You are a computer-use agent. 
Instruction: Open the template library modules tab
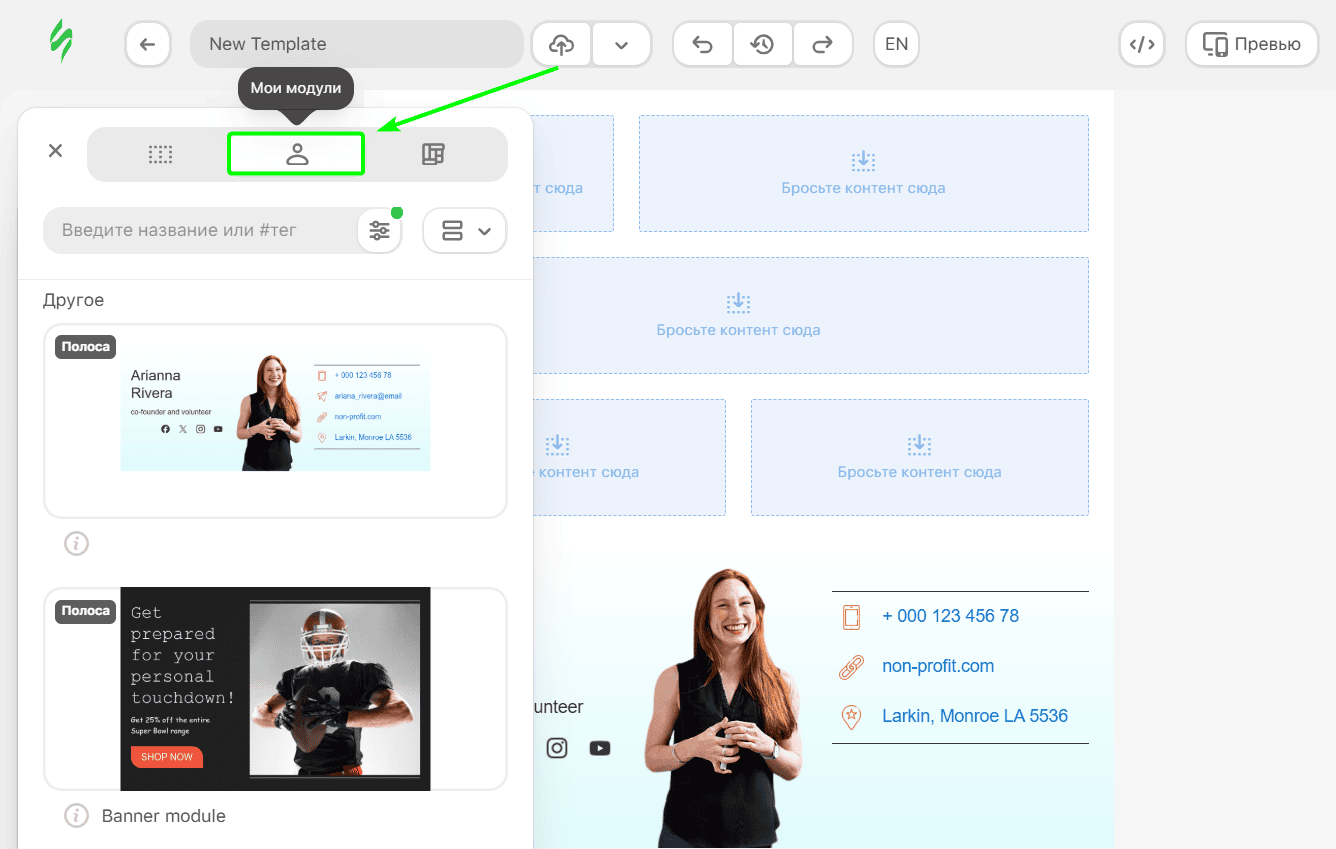(x=433, y=154)
